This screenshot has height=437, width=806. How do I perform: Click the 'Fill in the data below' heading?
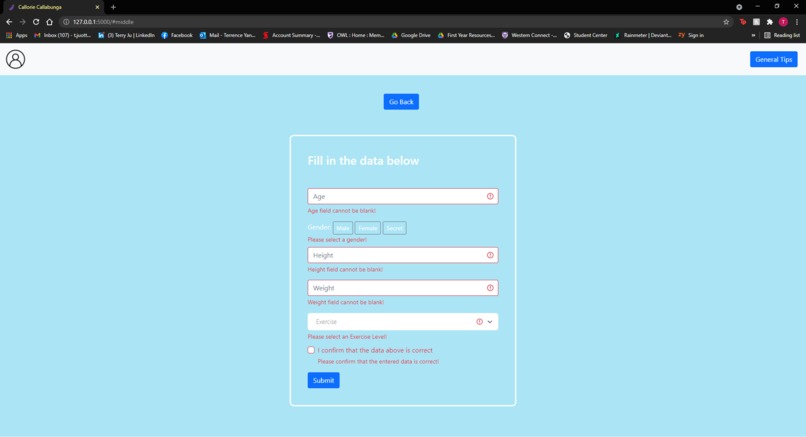click(363, 161)
